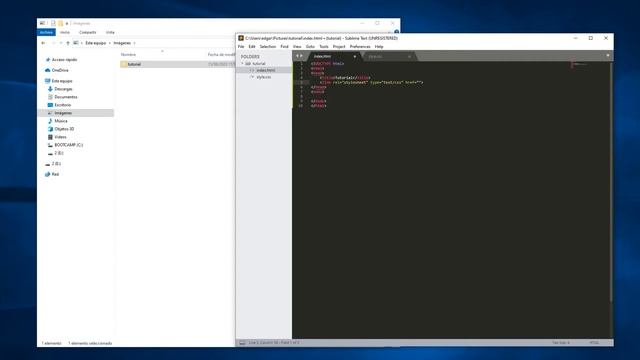
Task: Open the Preferences menu in Sublime Text
Action: 360,47
